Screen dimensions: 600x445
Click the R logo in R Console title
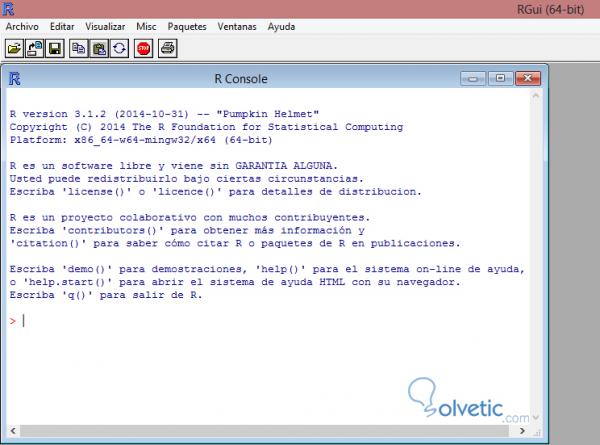pos(15,79)
